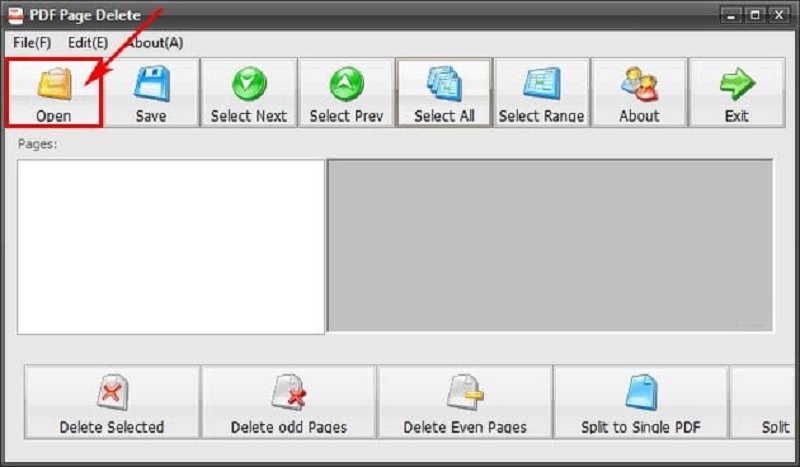The width and height of the screenshot is (800, 467).
Task: Click inside the empty Pages list box
Action: point(171,247)
